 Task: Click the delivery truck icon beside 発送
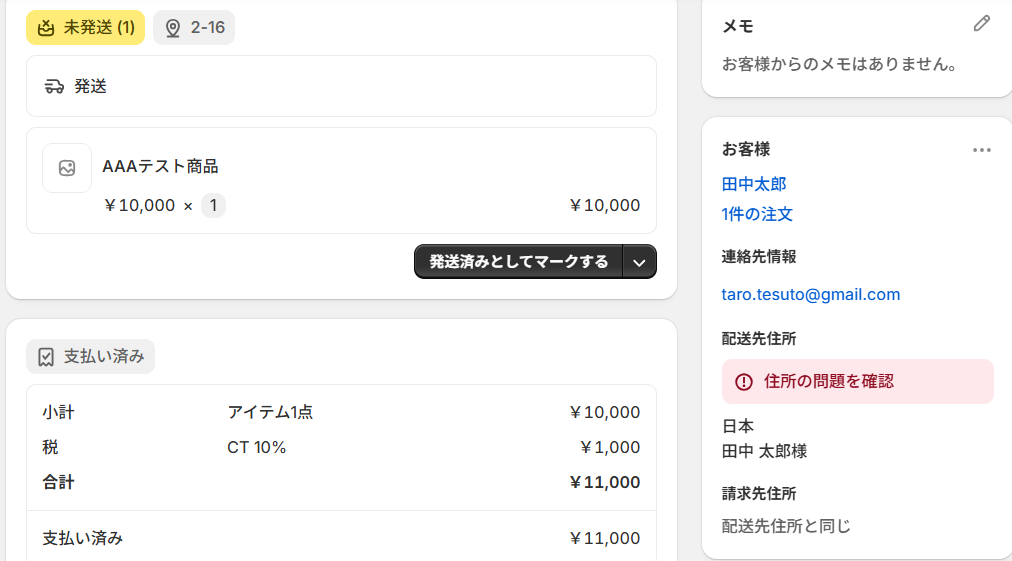(x=54, y=87)
